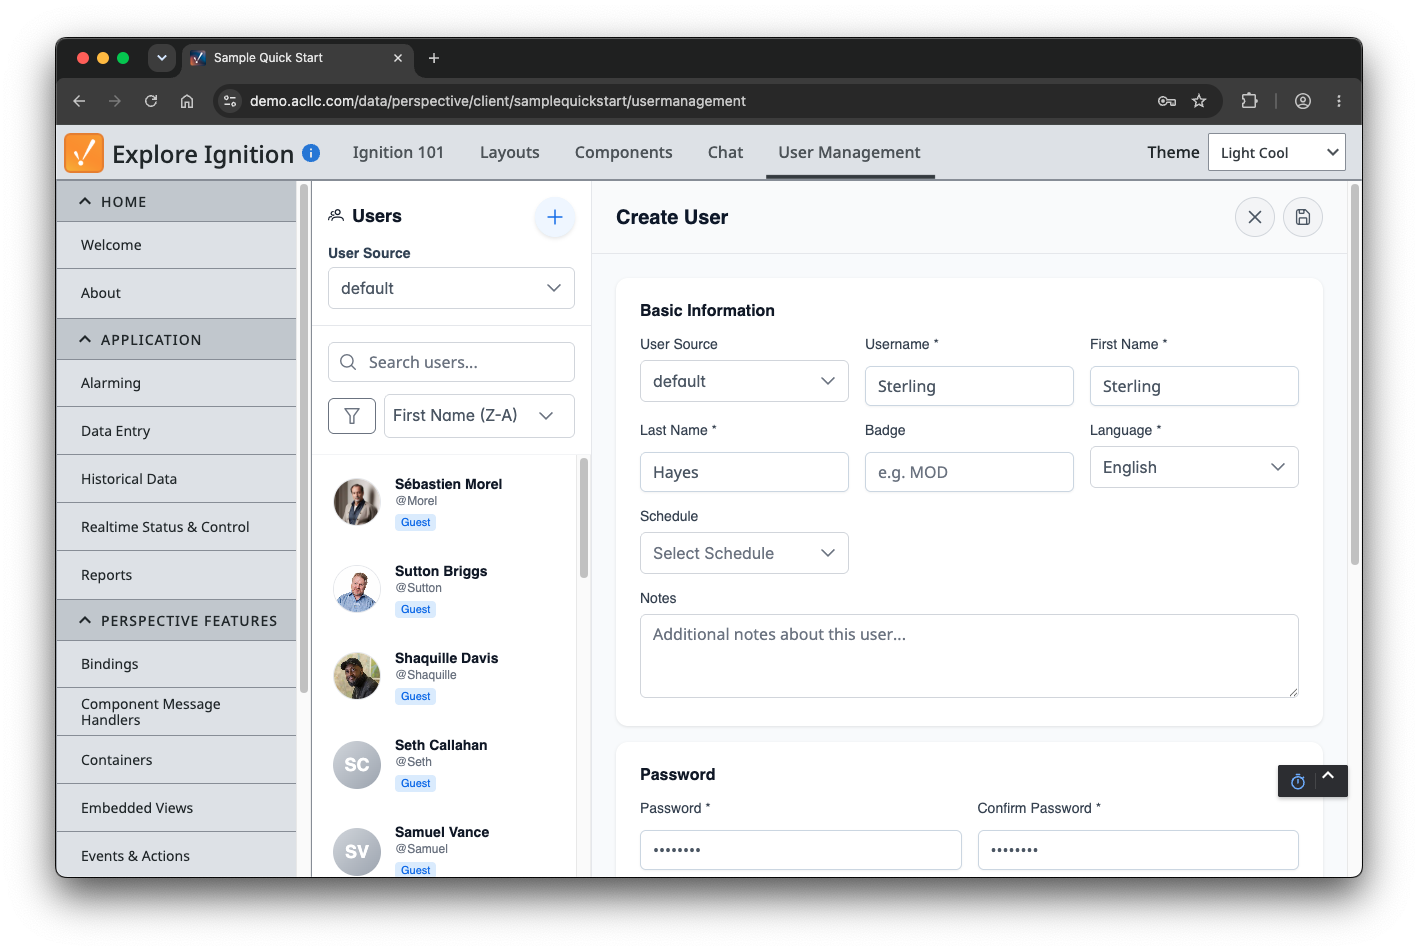The height and width of the screenshot is (951, 1418).
Task: Click site info icon in address bar
Action: pos(230,101)
